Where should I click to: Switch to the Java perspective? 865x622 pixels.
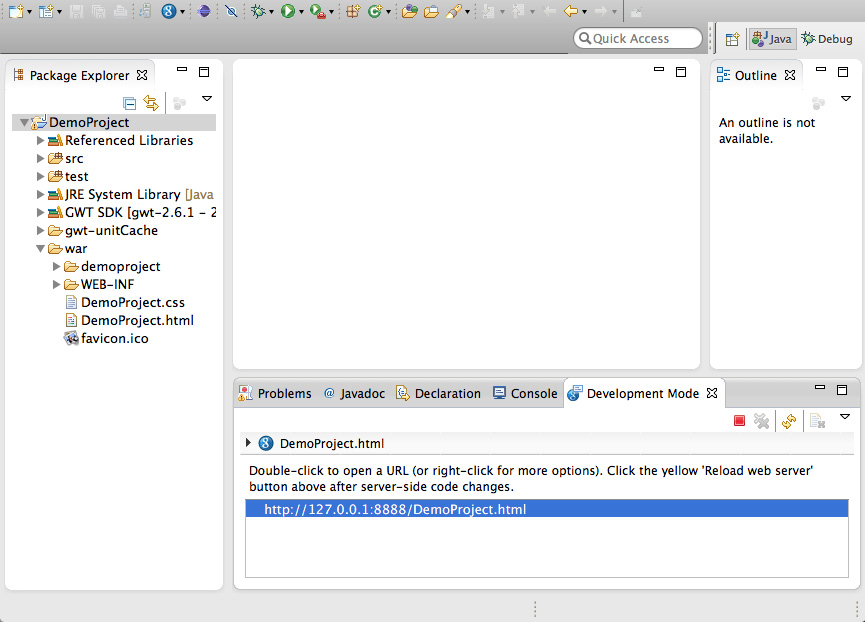pyautogui.click(x=772, y=39)
